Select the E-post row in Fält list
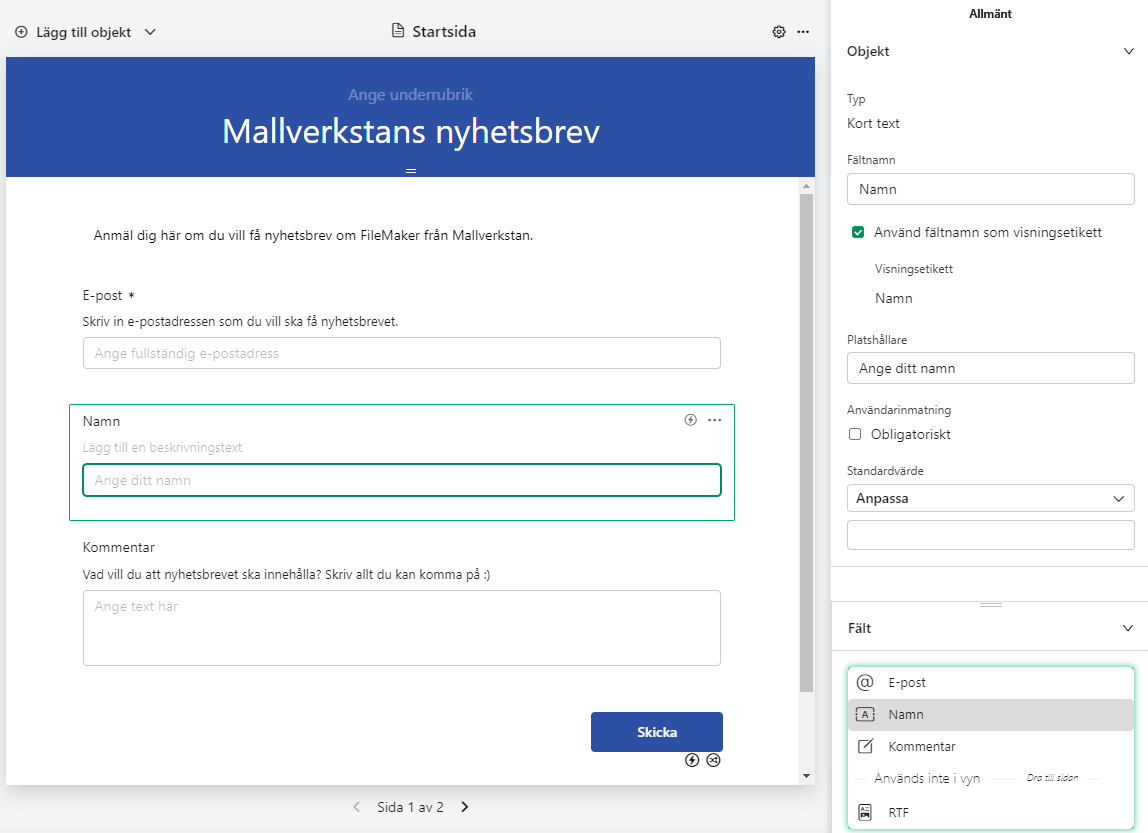The width and height of the screenshot is (1148, 833). [x=991, y=682]
